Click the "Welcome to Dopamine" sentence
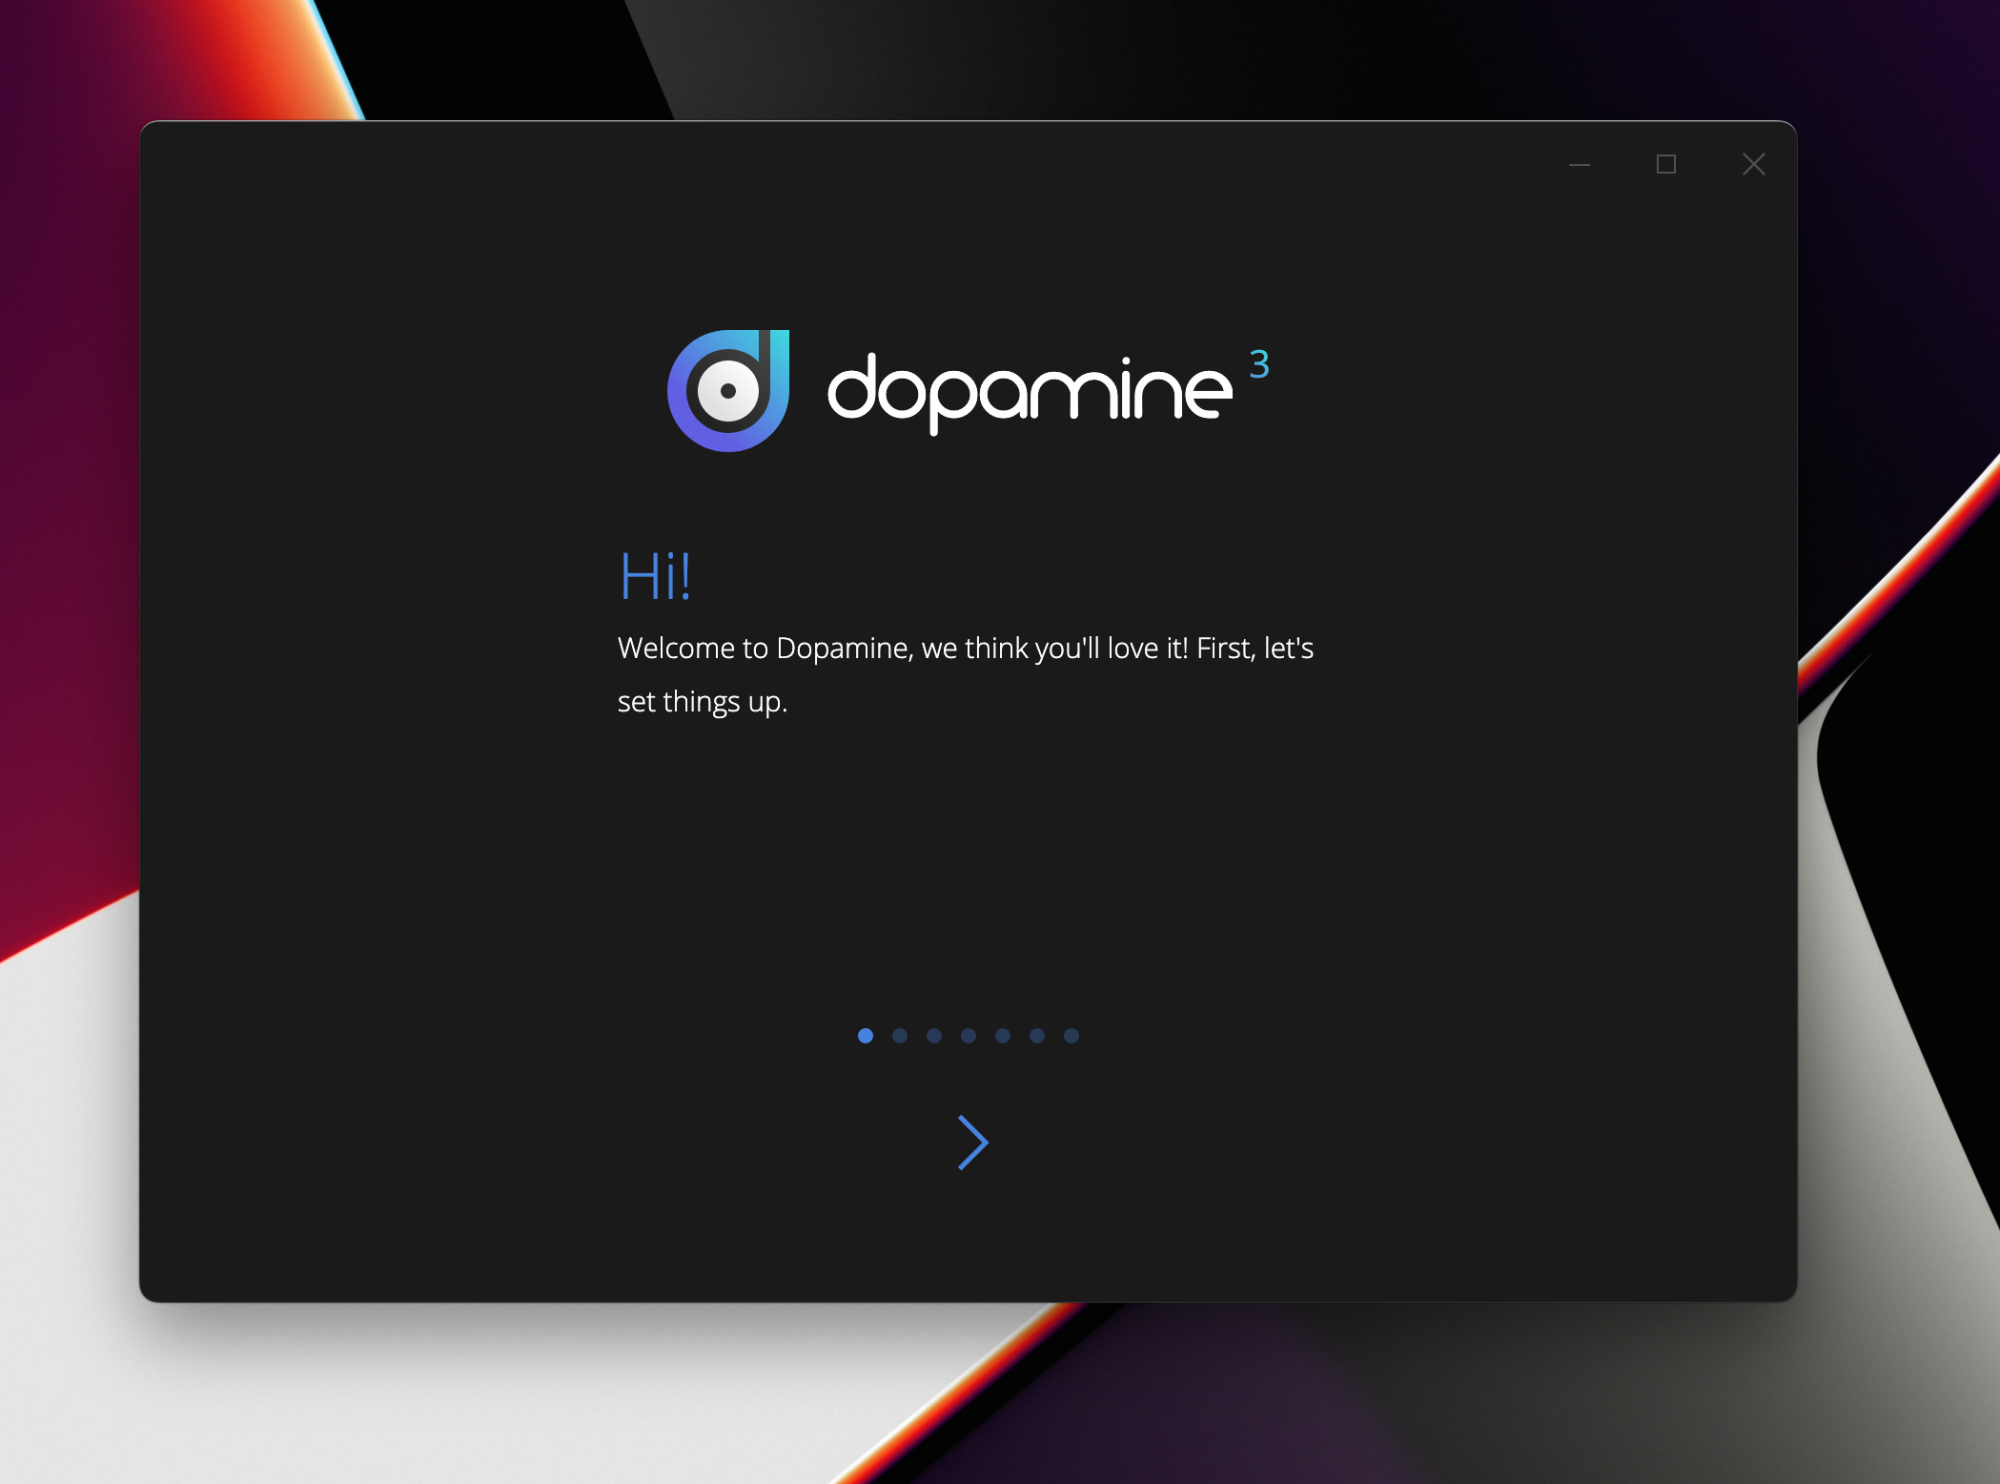The width and height of the screenshot is (2000, 1484). pos(764,649)
